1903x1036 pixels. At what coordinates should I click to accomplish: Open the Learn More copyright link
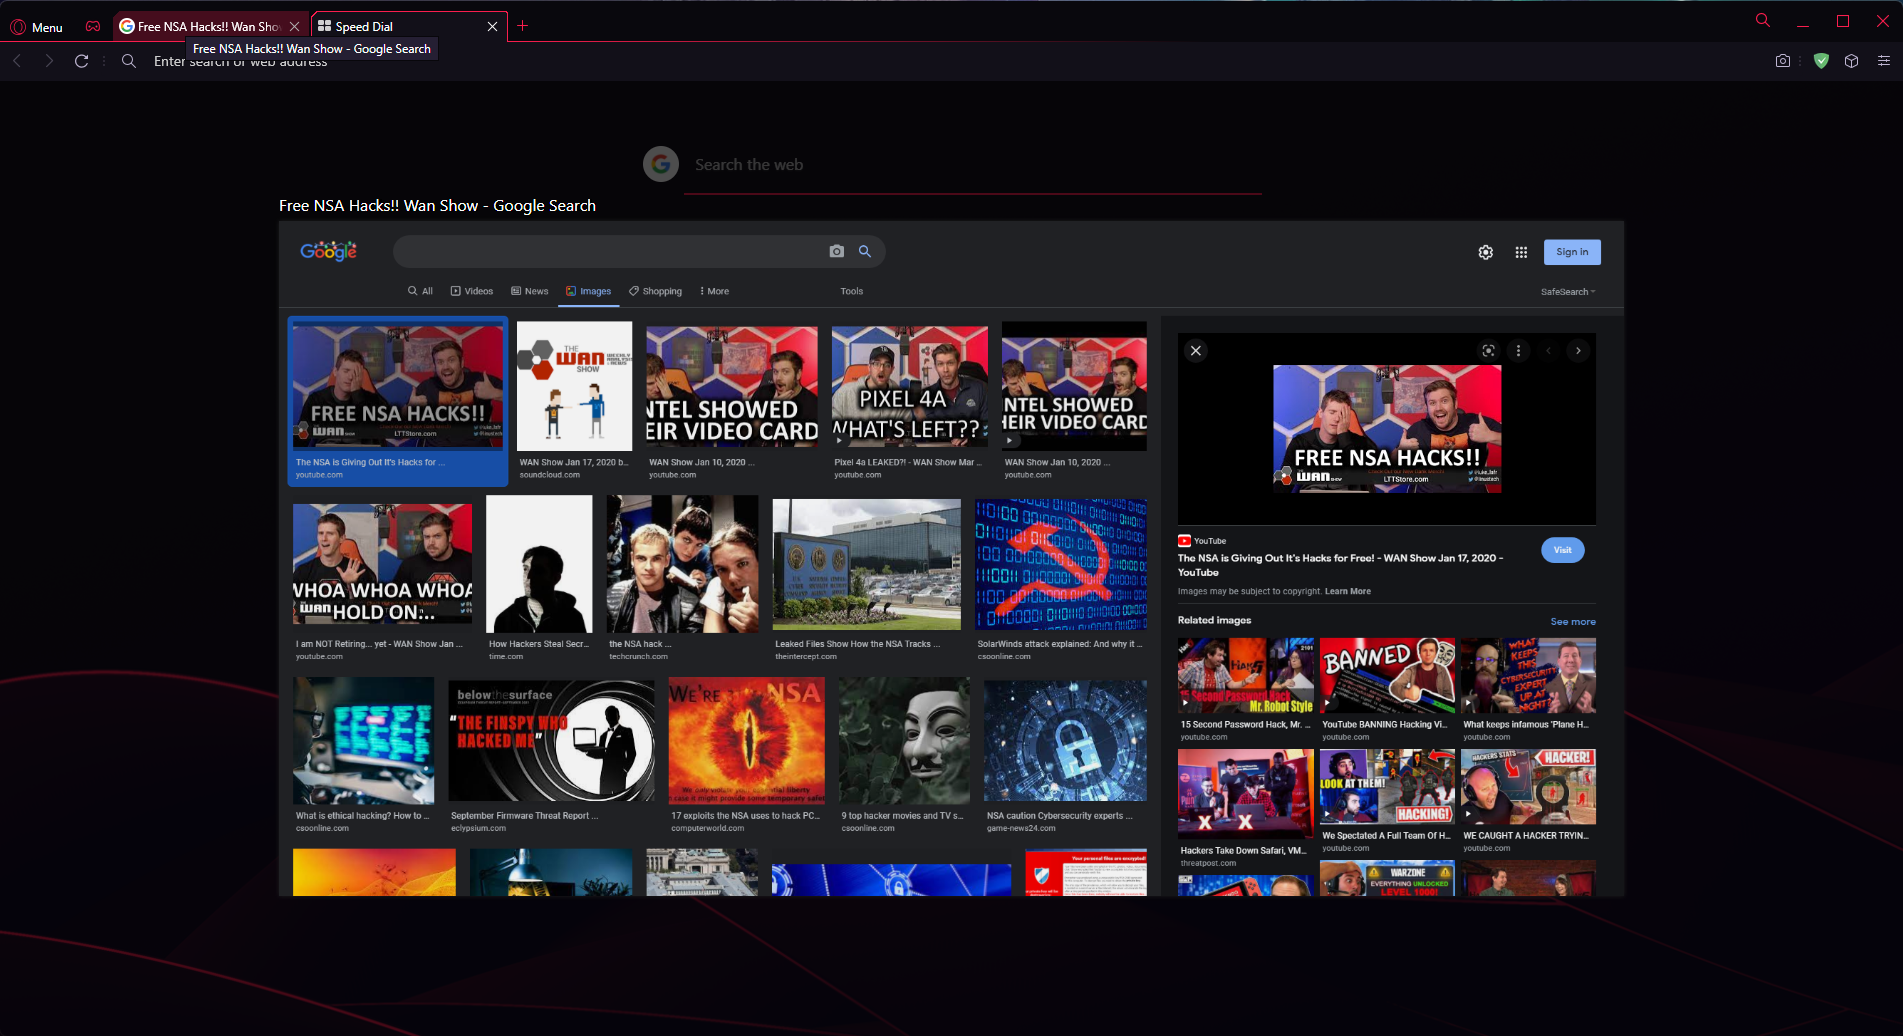[1348, 591]
